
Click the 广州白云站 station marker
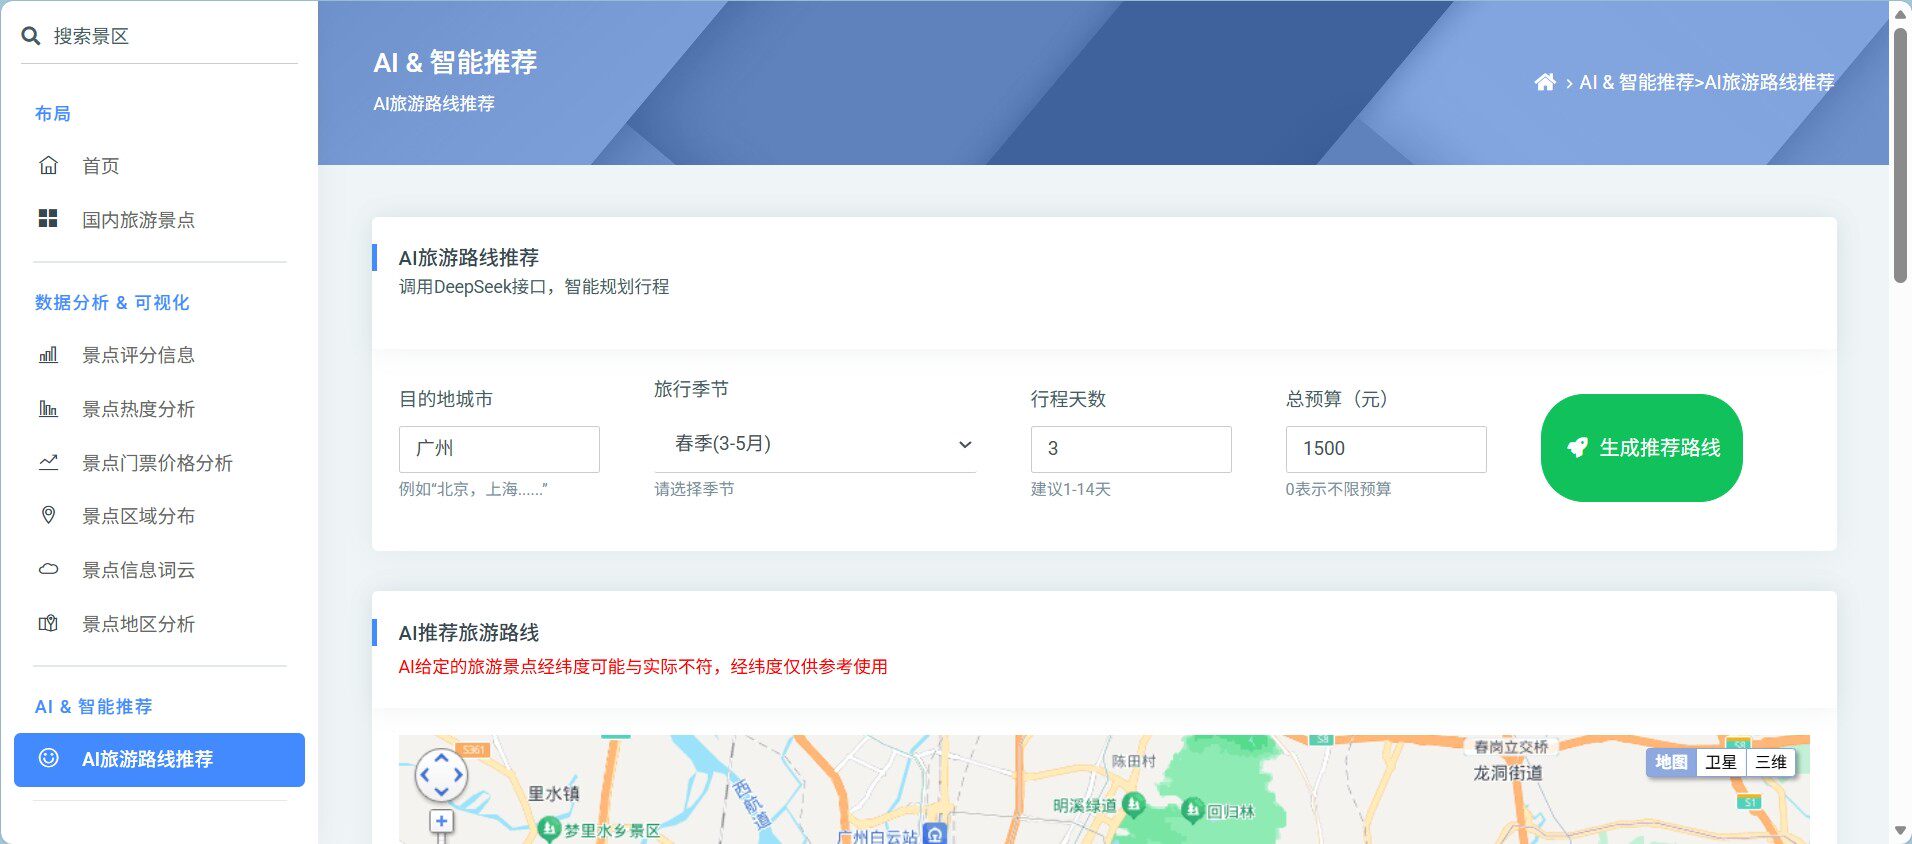[x=935, y=835]
